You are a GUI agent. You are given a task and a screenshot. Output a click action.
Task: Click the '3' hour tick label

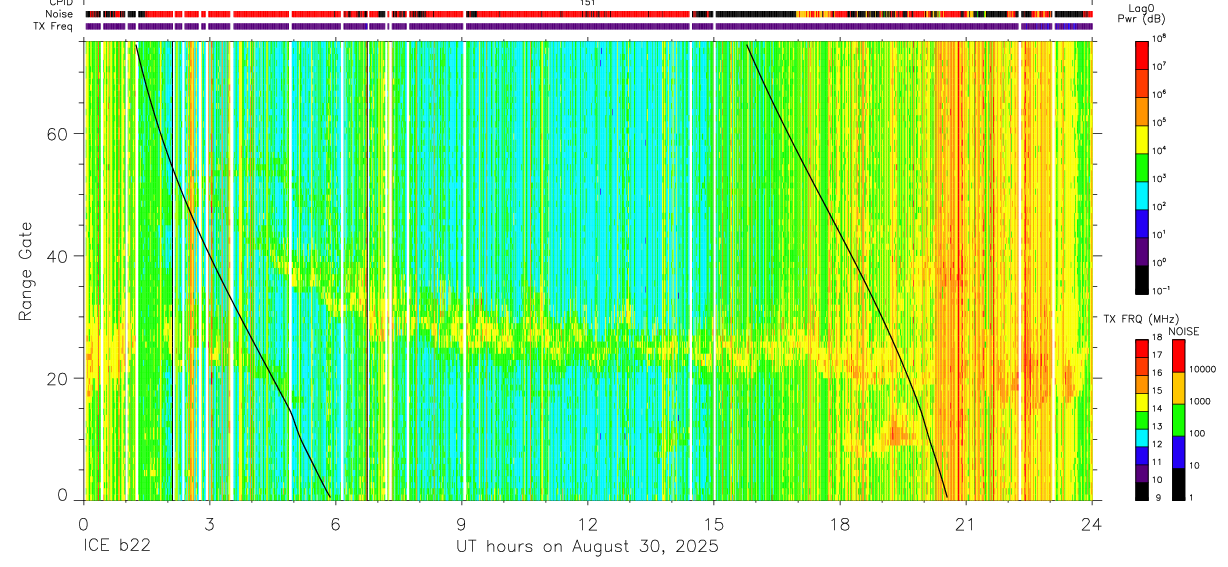pos(209,524)
